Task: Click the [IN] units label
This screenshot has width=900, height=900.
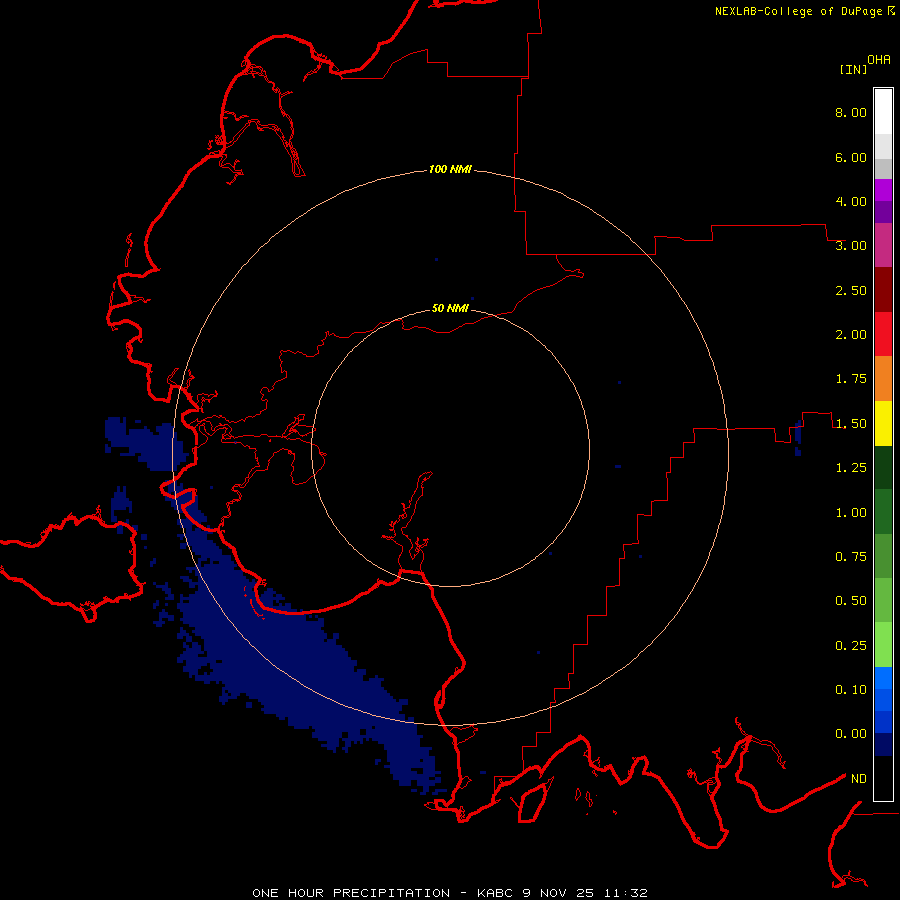Action: coord(853,69)
